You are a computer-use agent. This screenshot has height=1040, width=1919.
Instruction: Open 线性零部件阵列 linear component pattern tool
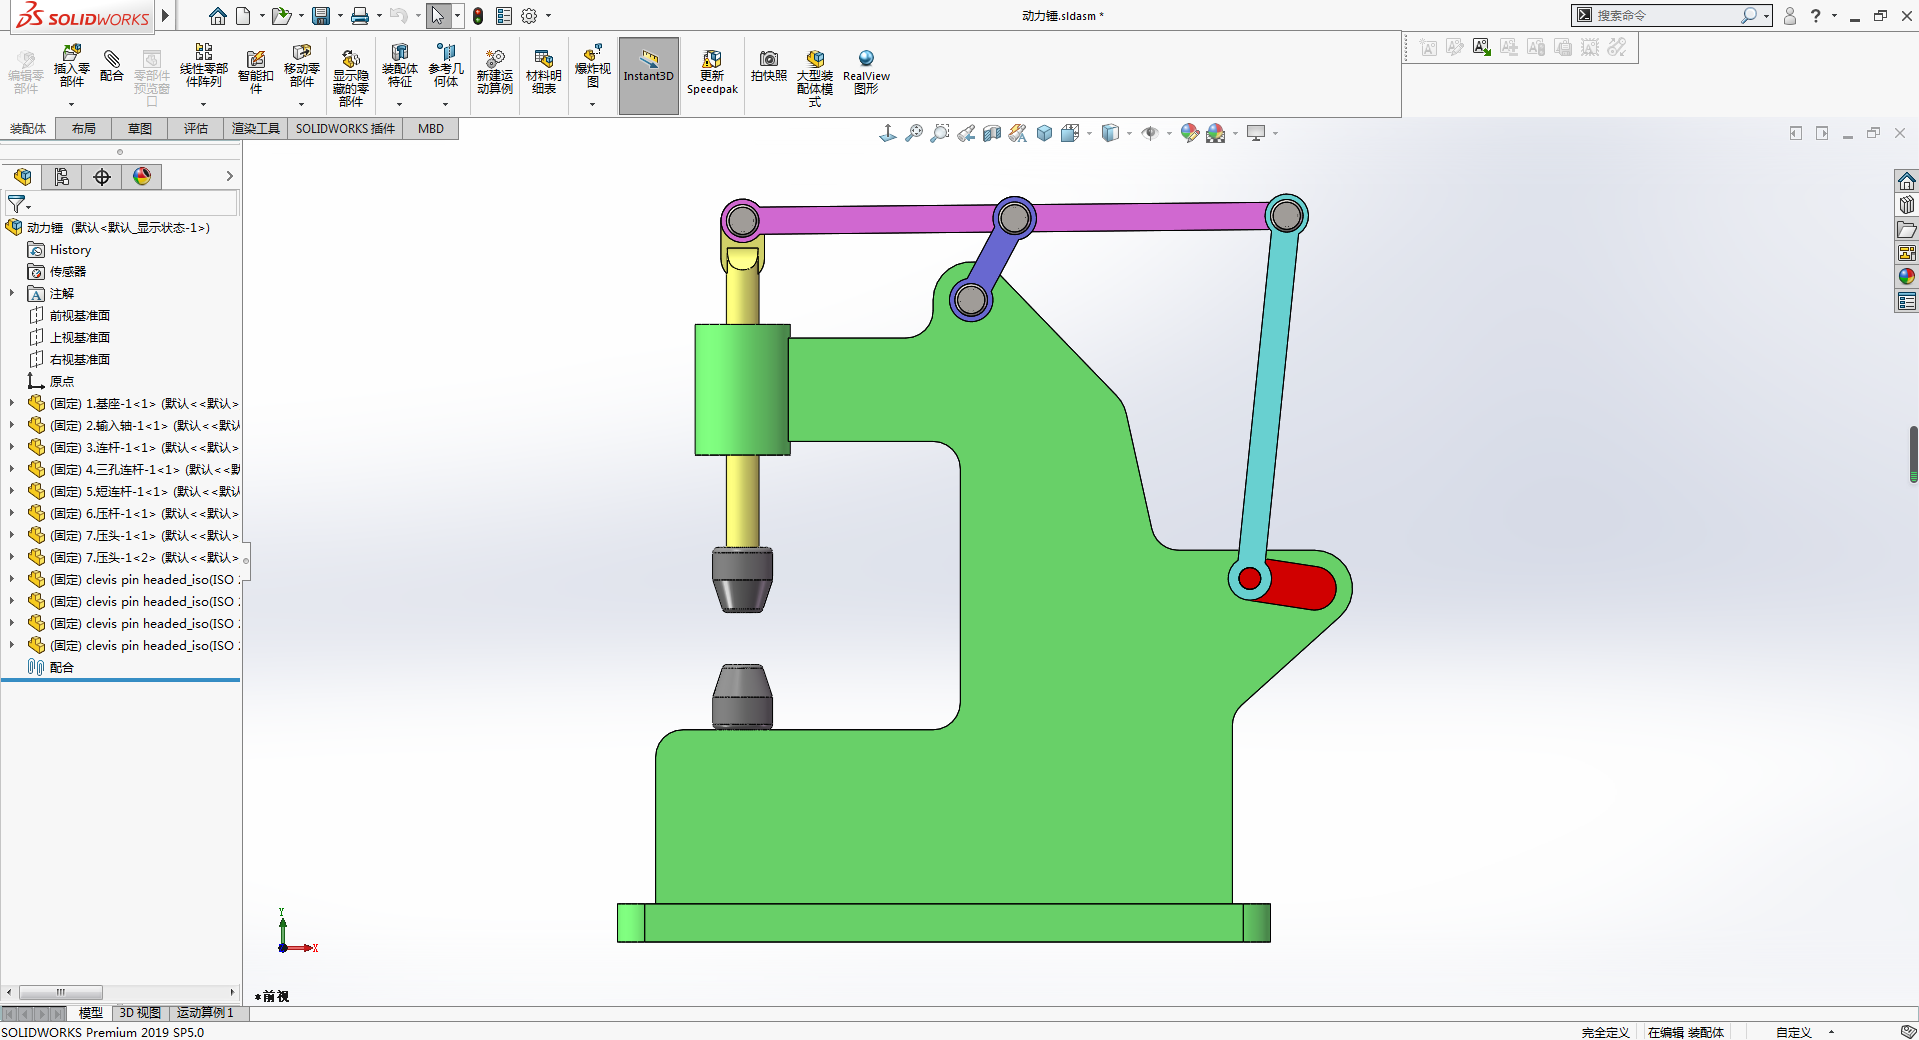(203, 67)
